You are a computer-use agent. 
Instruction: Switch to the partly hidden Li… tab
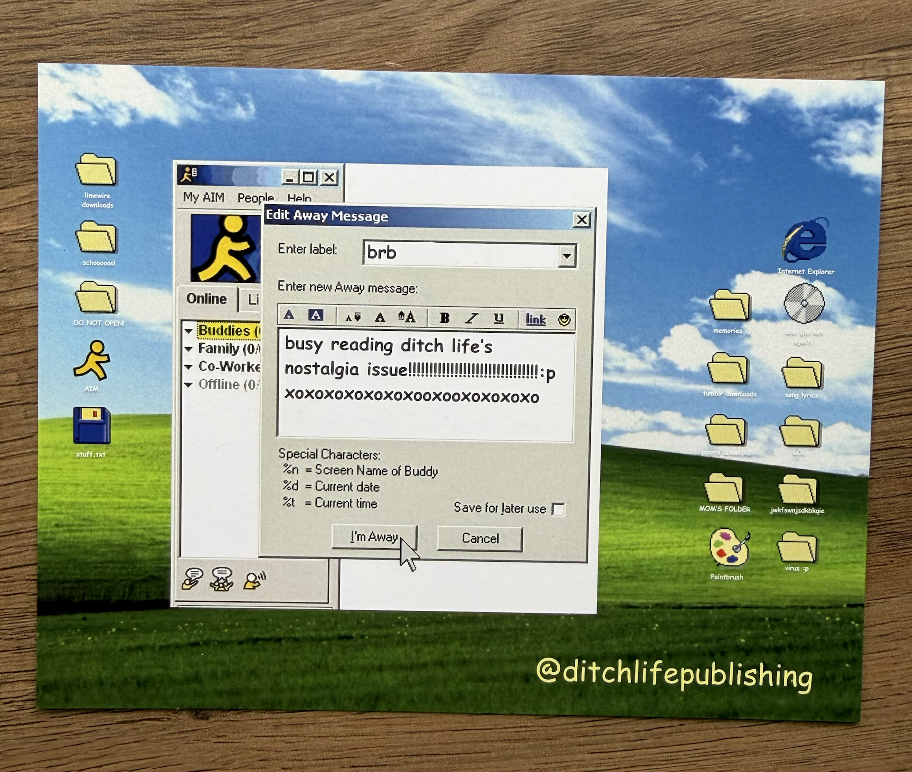click(252, 300)
